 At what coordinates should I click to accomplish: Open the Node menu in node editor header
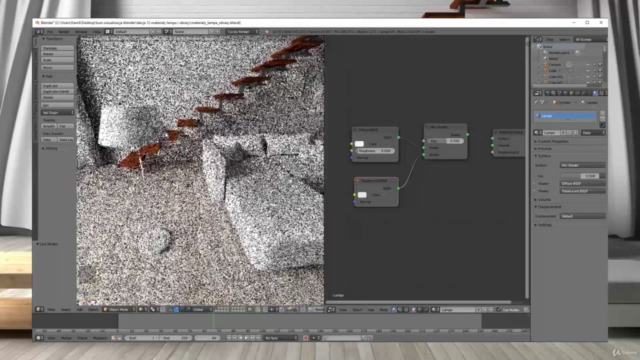(383, 310)
